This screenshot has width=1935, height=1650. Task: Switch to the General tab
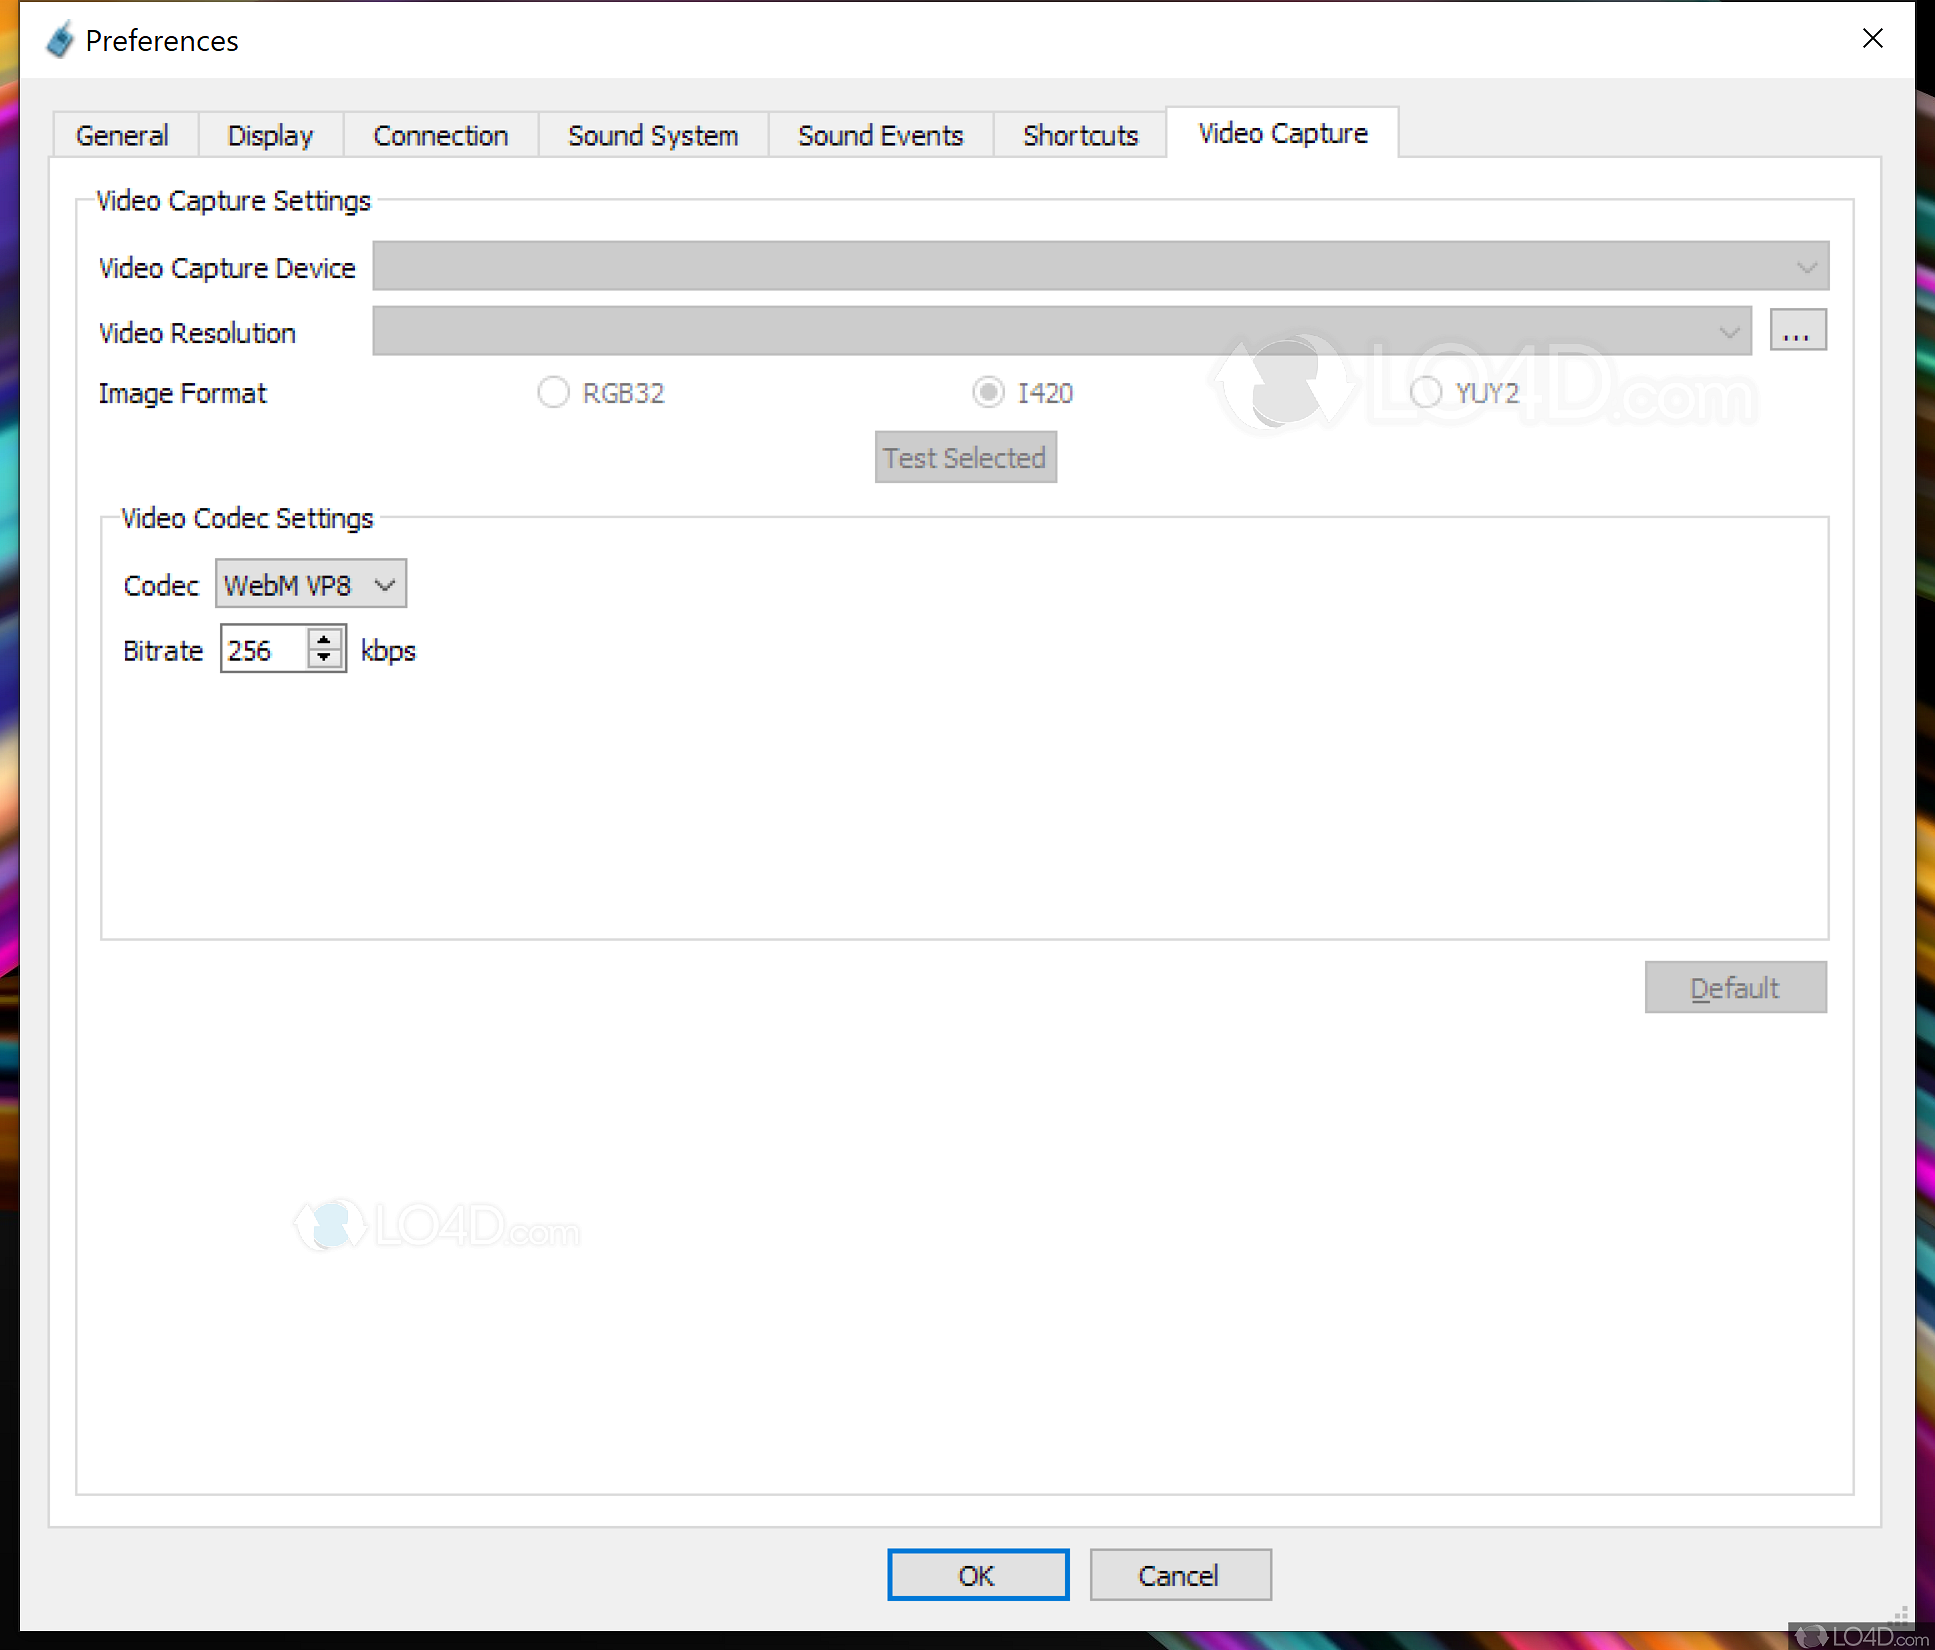point(122,135)
